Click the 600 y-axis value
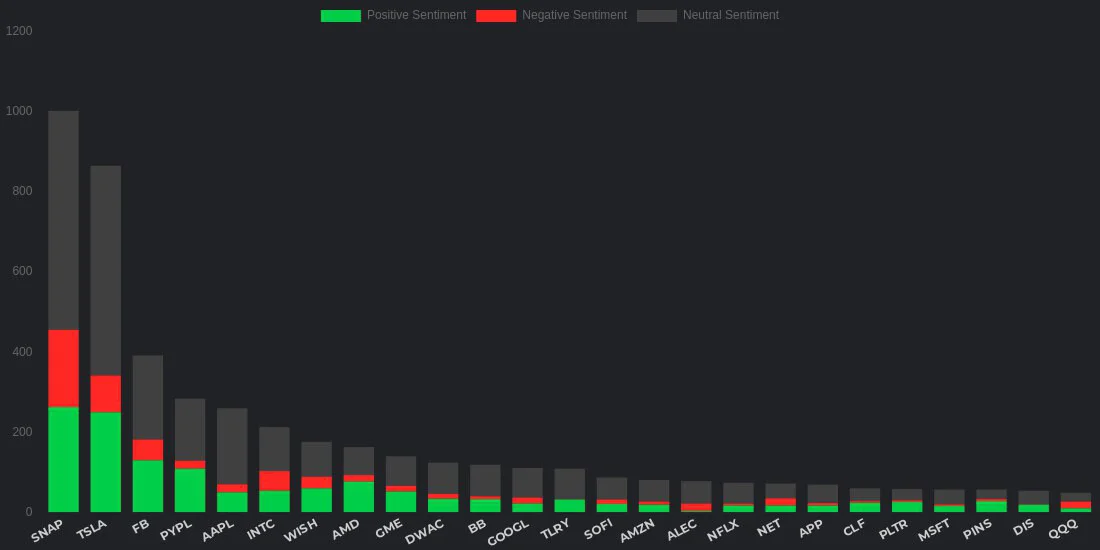 point(21,271)
